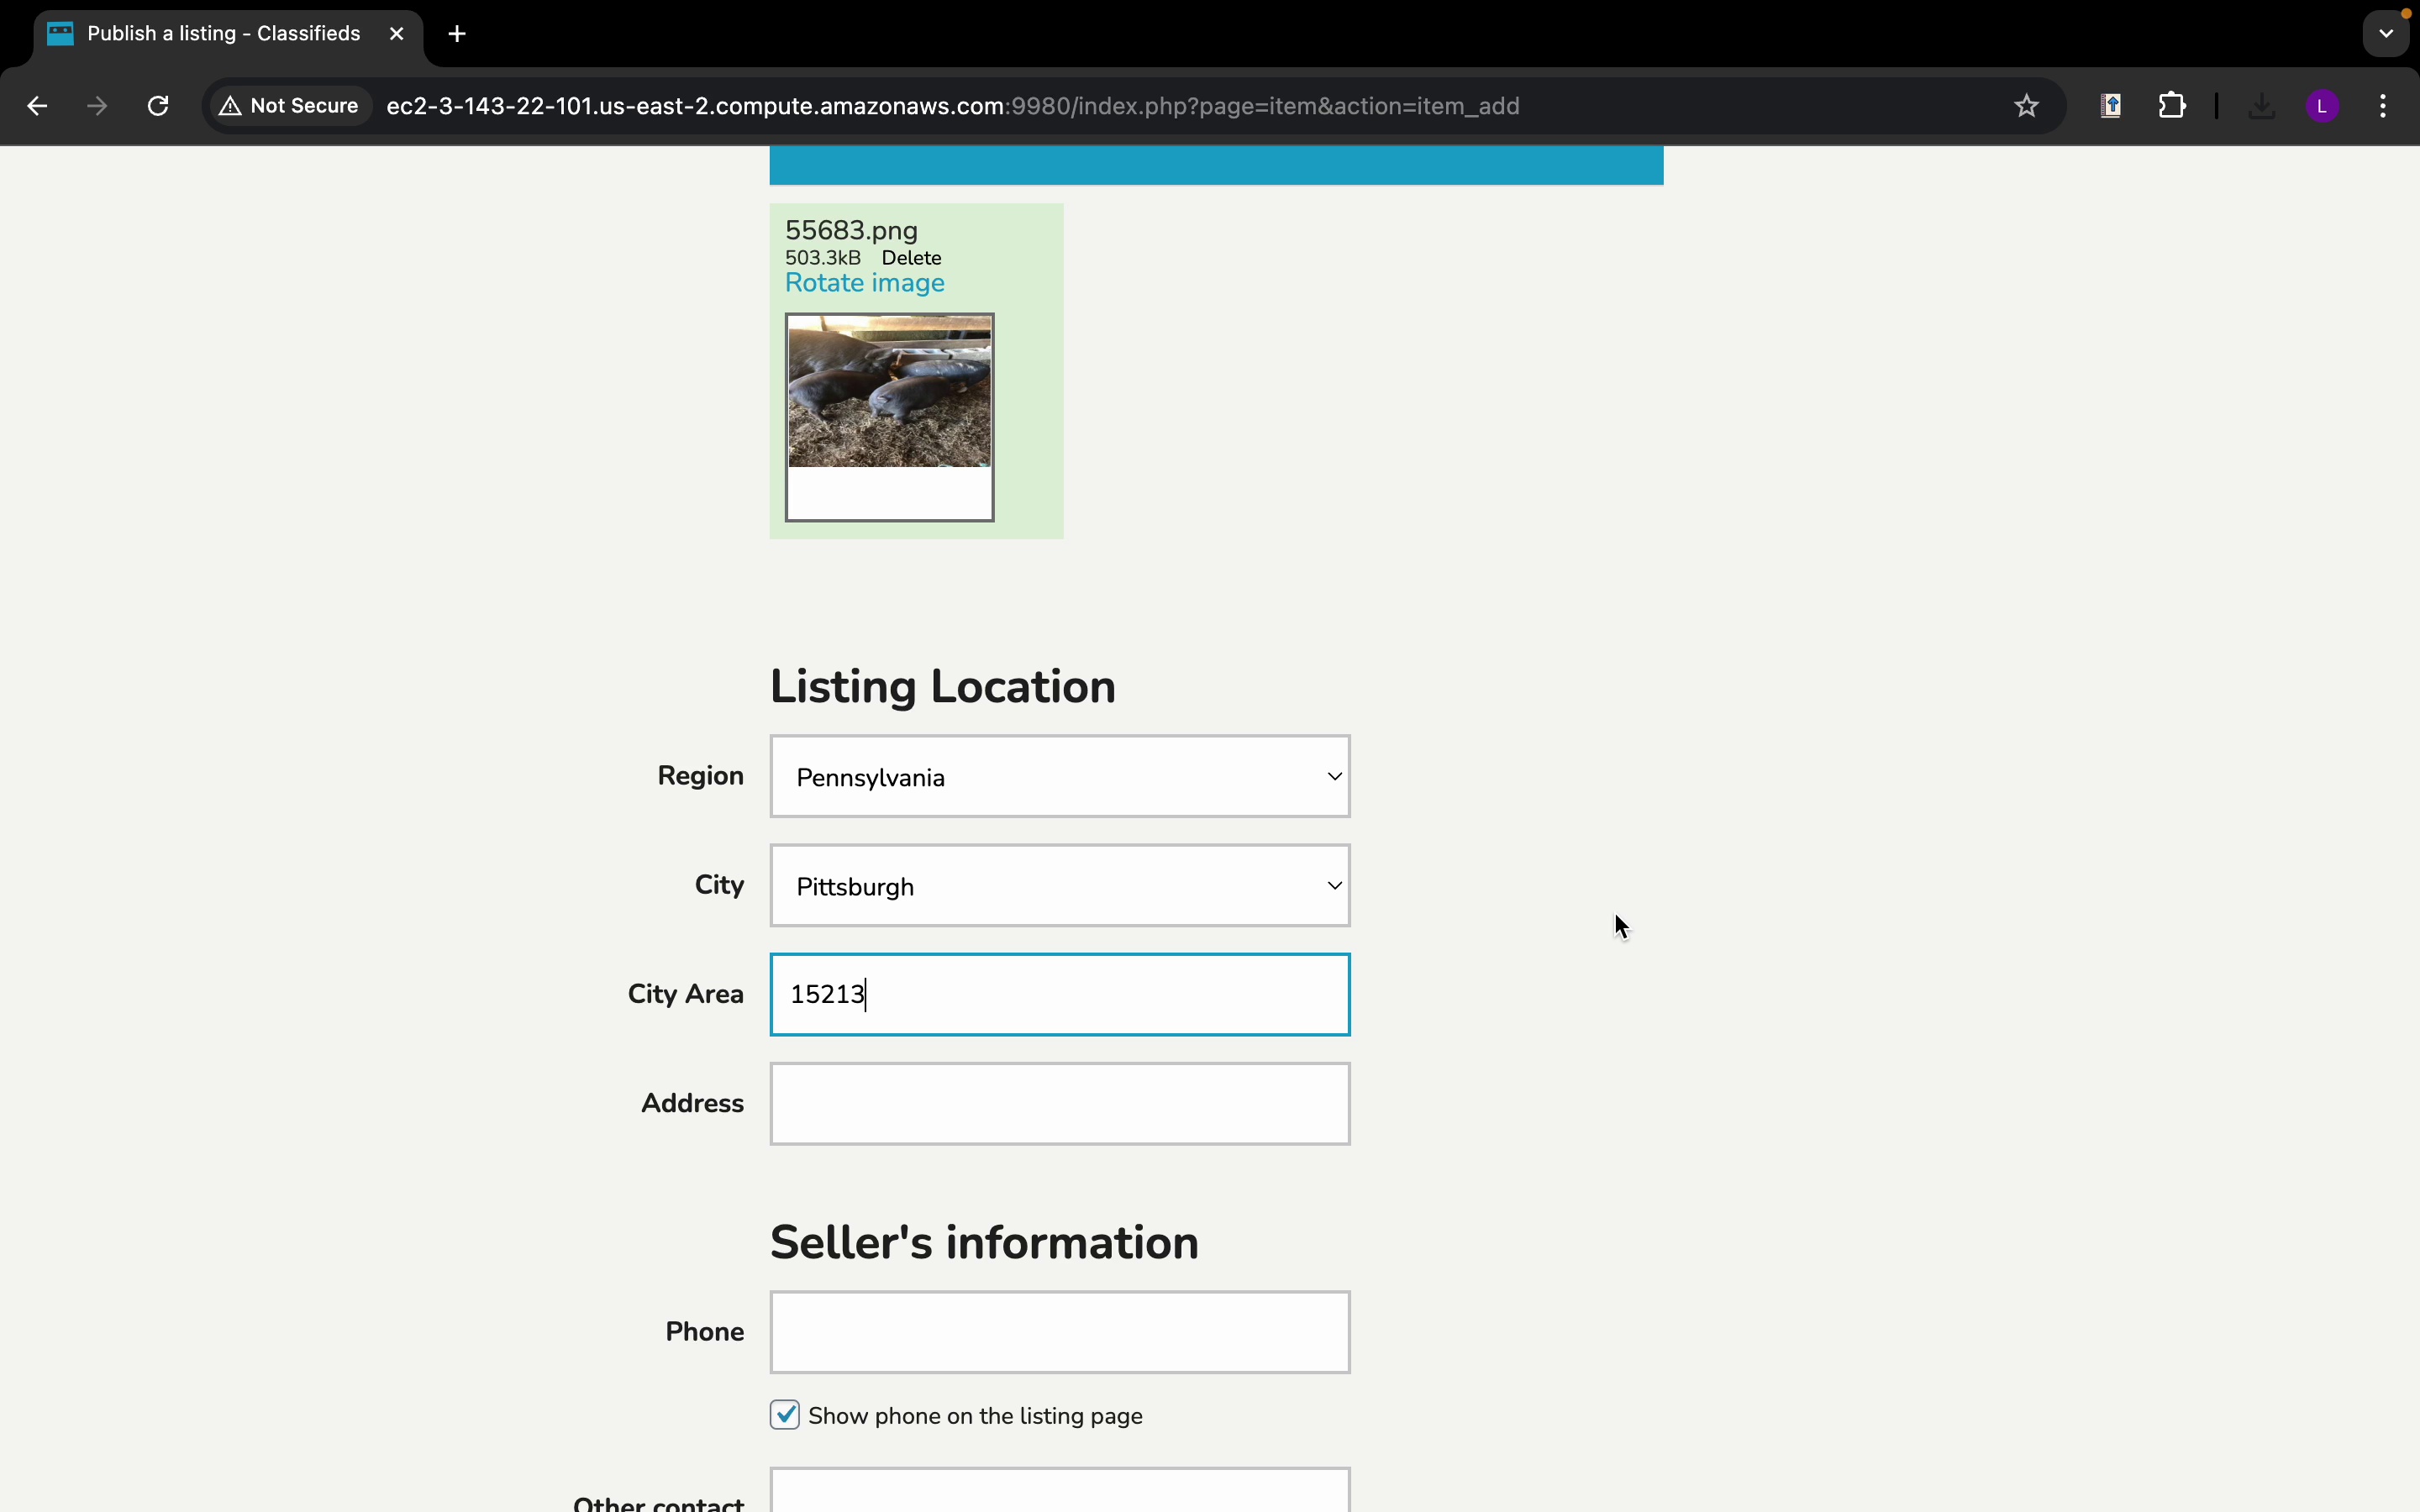2420x1512 pixels.
Task: Open the extensions puzzle icon
Action: pos(2172,106)
